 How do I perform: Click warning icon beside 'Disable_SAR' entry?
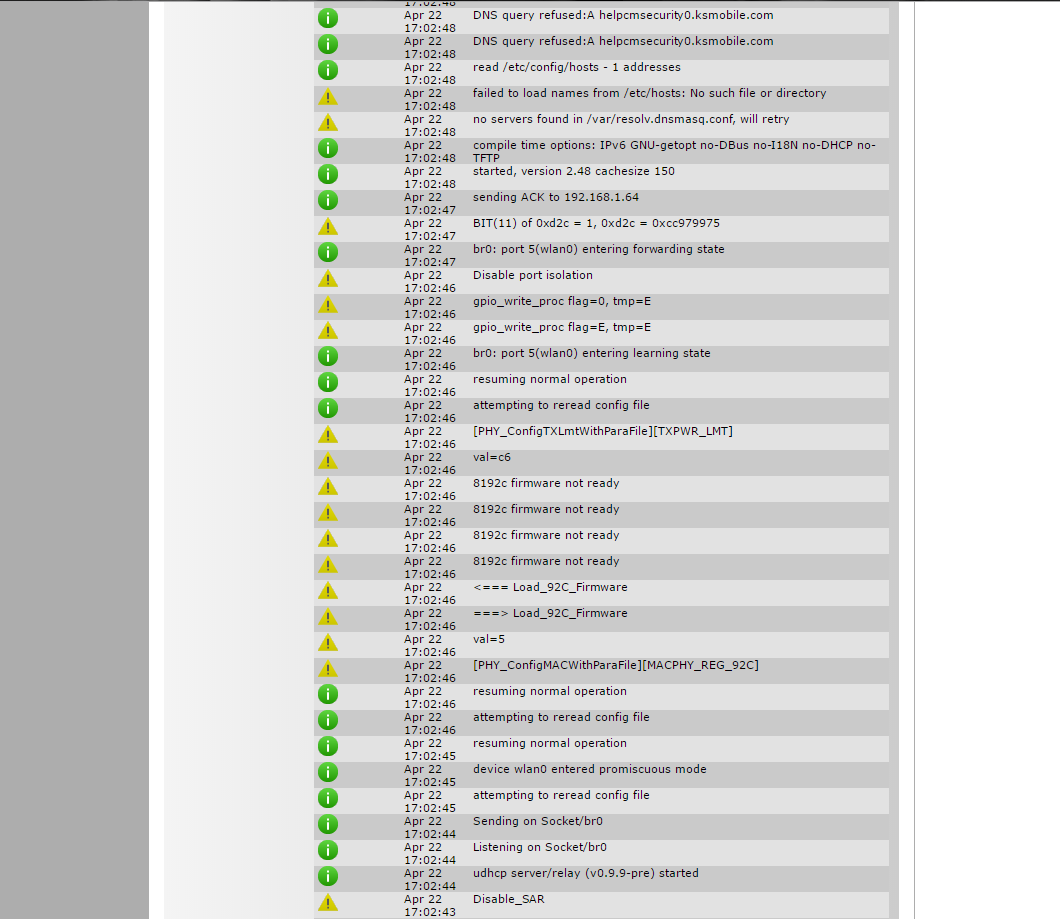coord(328,903)
